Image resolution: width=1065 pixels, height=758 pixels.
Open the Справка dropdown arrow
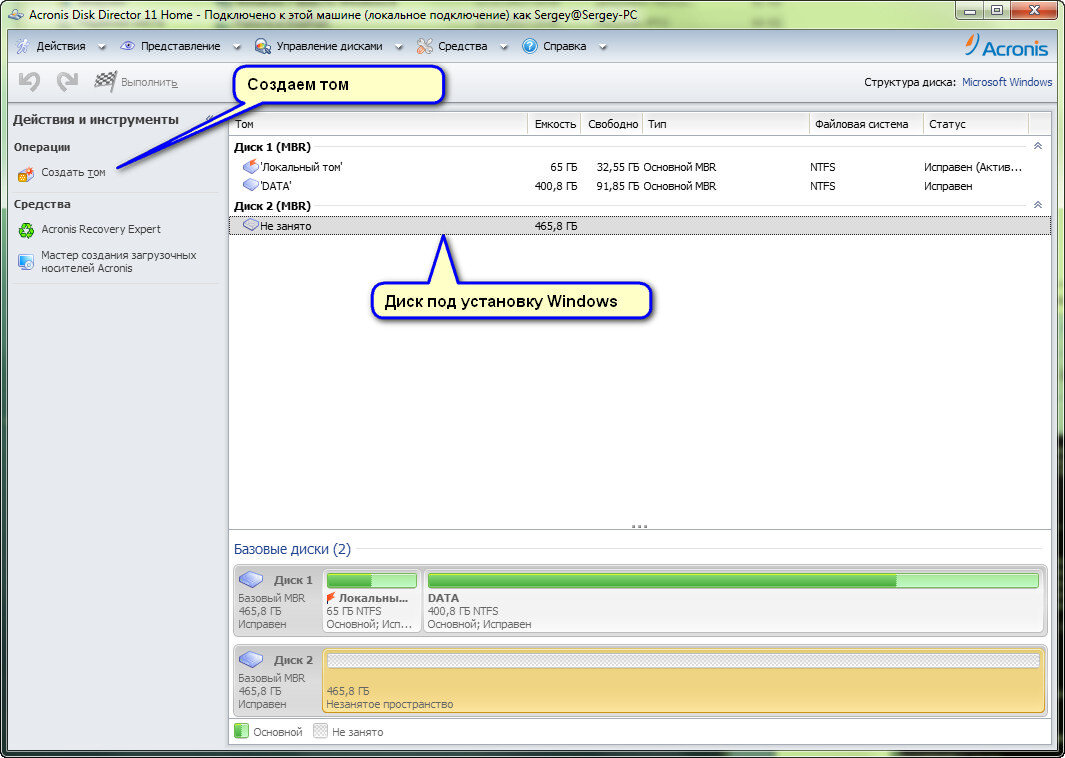point(602,47)
